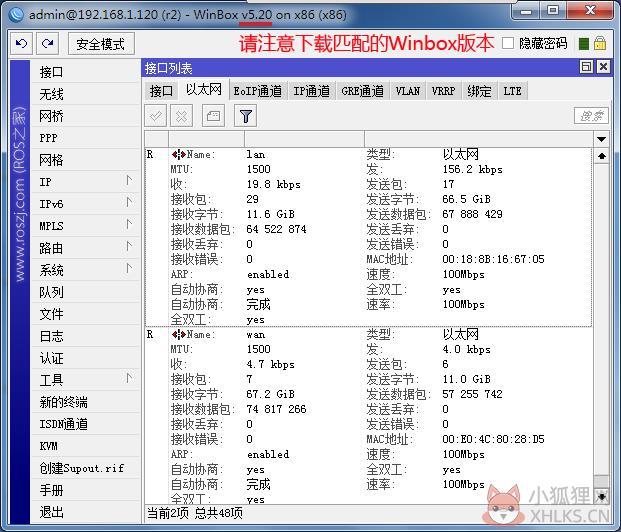The width and height of the screenshot is (621, 532).
Task: Select the lan interface name
Action: 255,154
